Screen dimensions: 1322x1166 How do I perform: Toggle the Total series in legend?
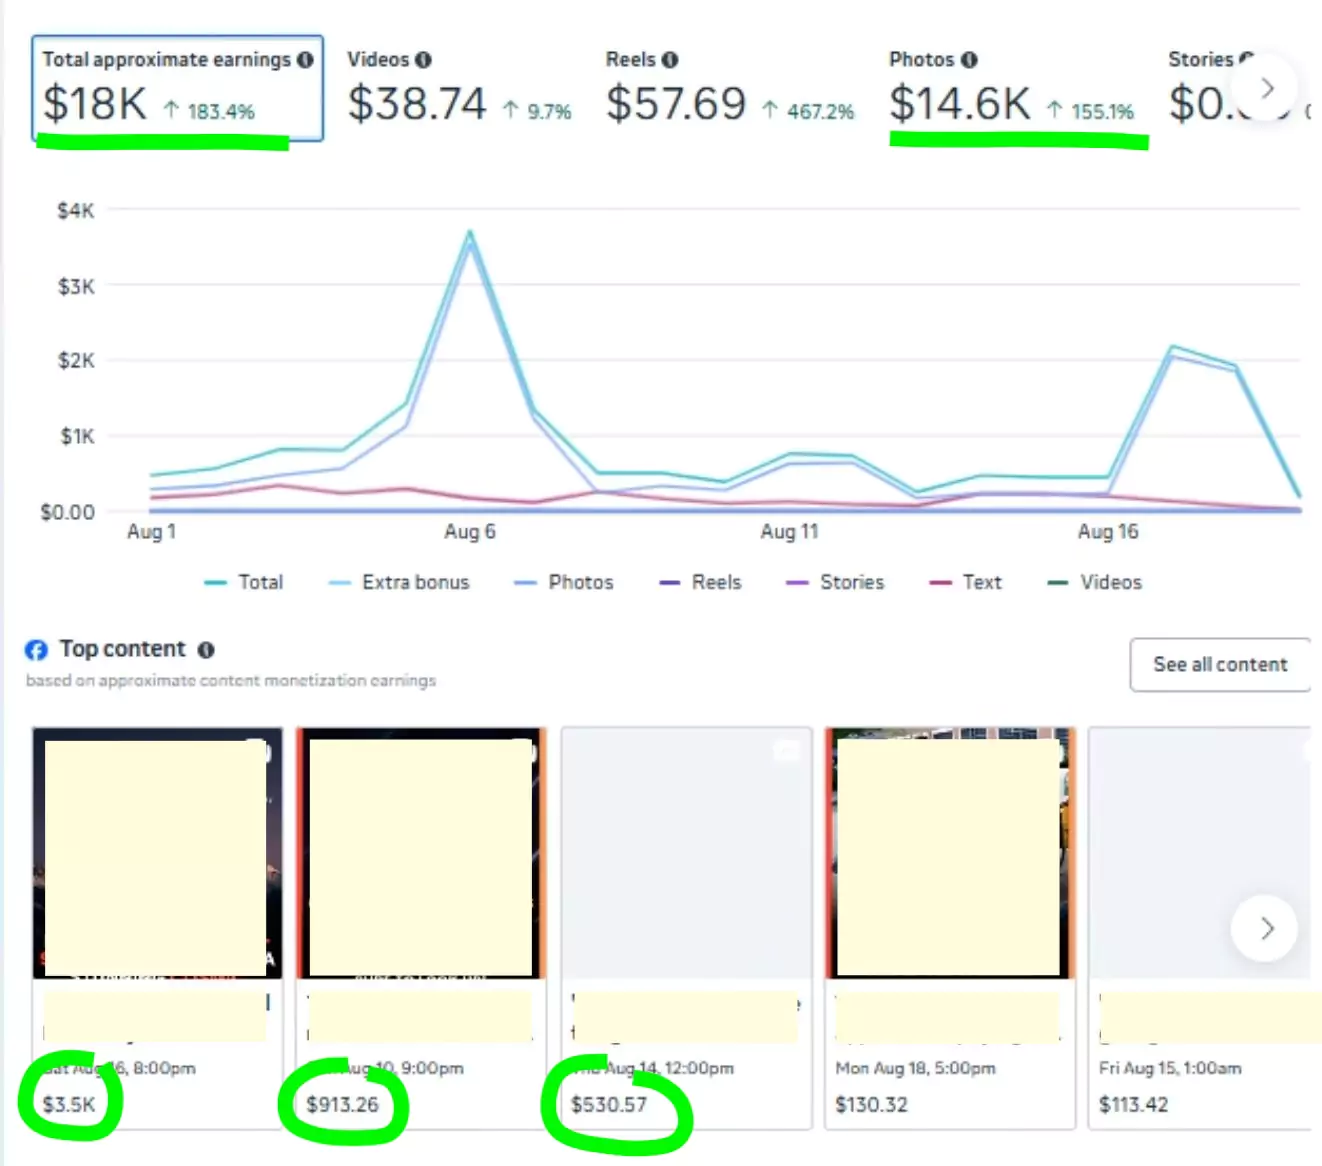[245, 582]
